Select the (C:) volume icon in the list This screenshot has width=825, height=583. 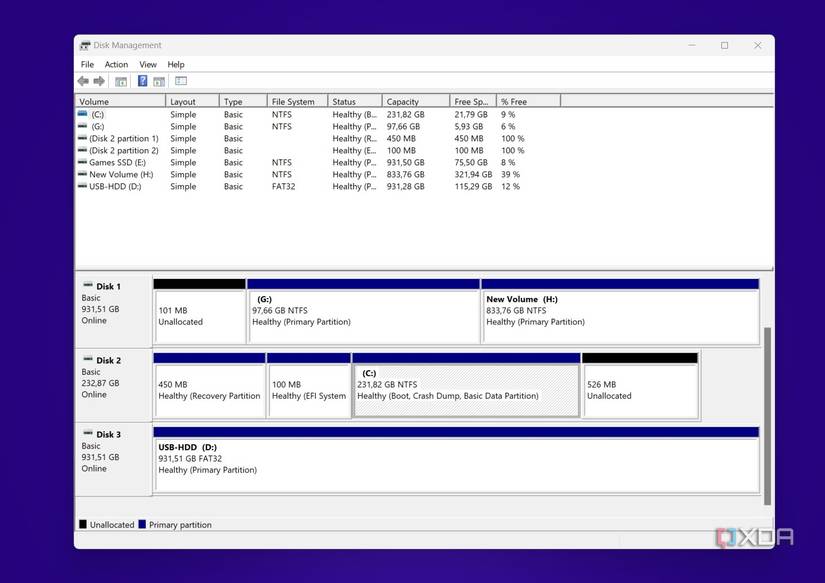(84, 114)
